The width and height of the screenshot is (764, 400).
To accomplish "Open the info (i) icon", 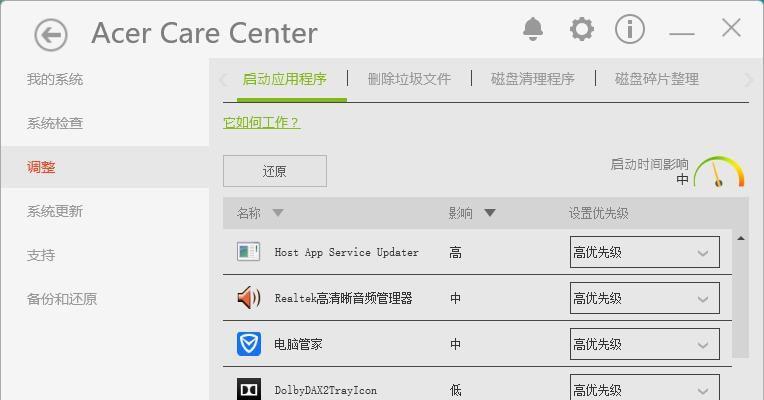I will click(630, 29).
